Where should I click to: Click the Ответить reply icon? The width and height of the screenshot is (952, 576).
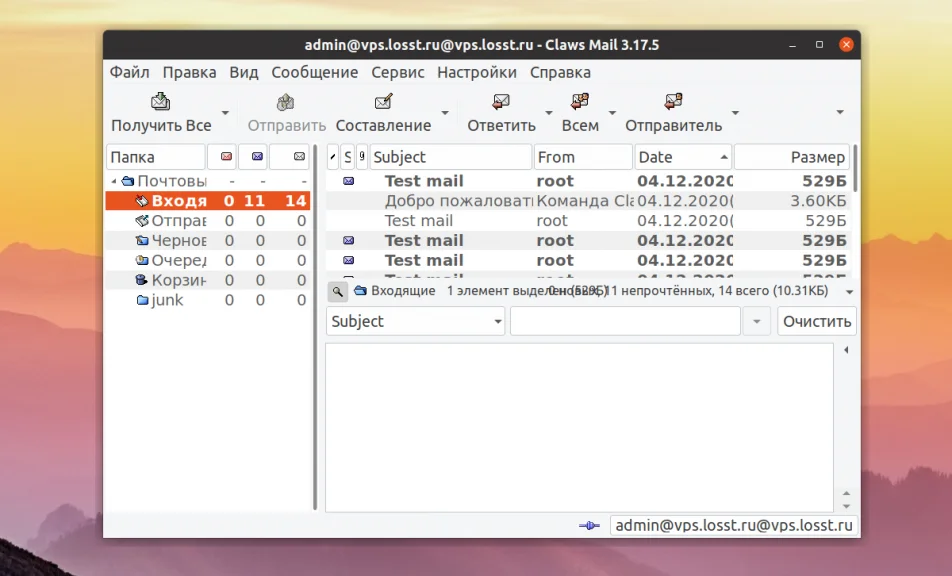pos(501,101)
